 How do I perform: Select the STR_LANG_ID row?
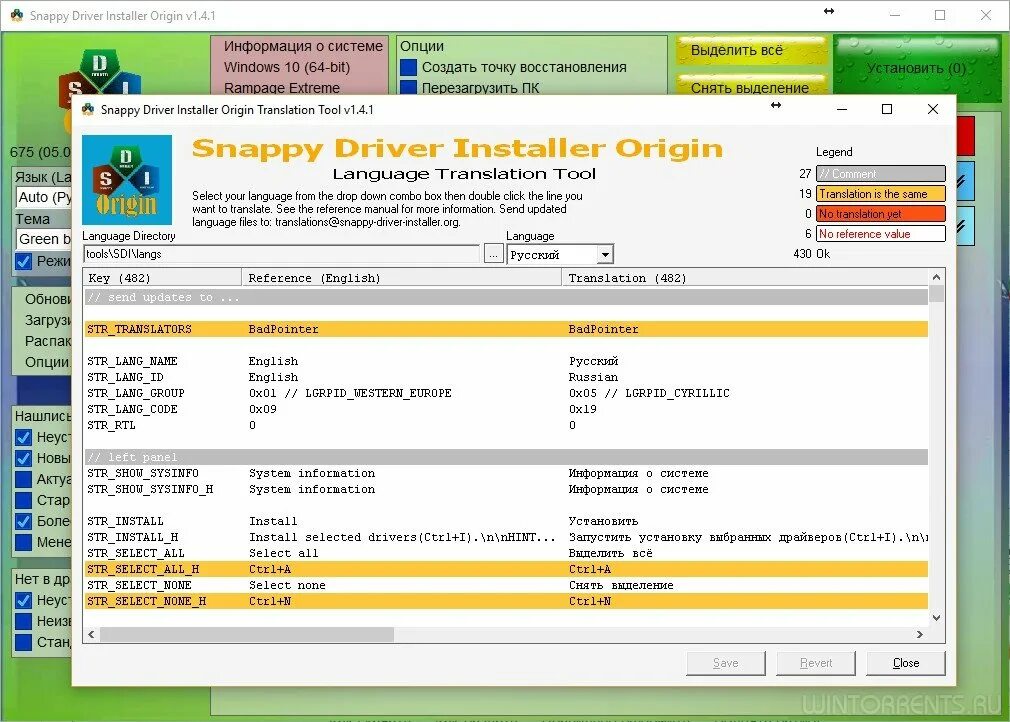click(506, 377)
